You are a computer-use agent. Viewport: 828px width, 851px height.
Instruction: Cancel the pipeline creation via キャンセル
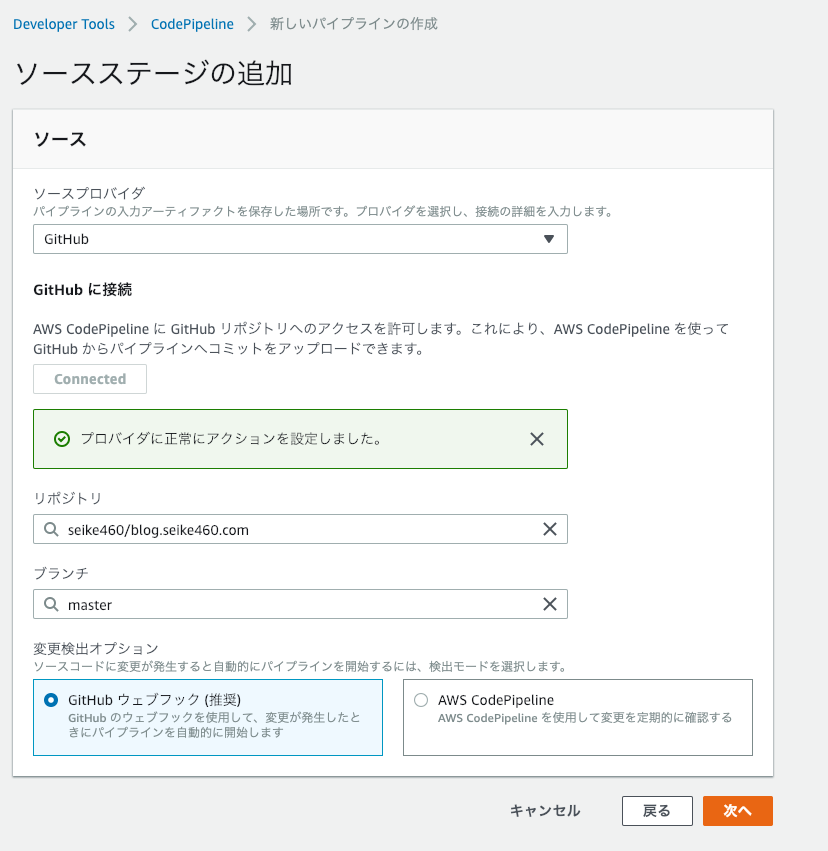coord(544,811)
